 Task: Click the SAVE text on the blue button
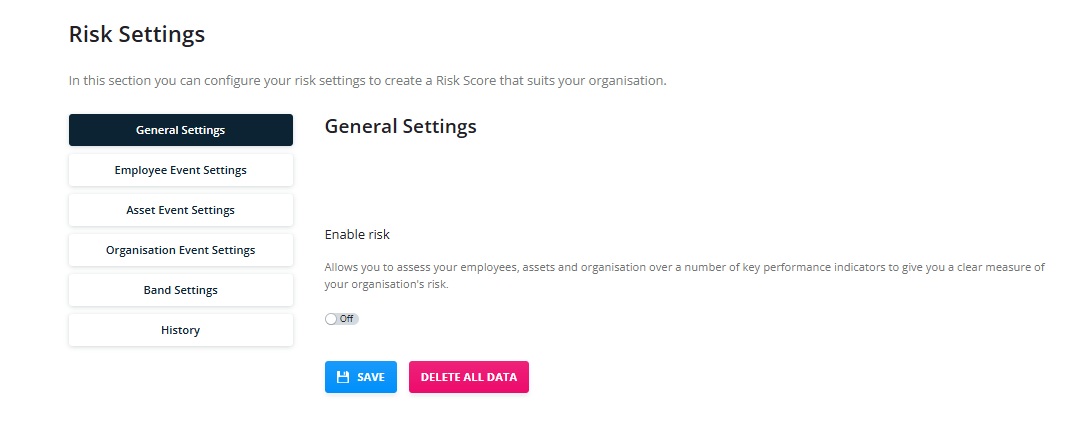click(371, 377)
